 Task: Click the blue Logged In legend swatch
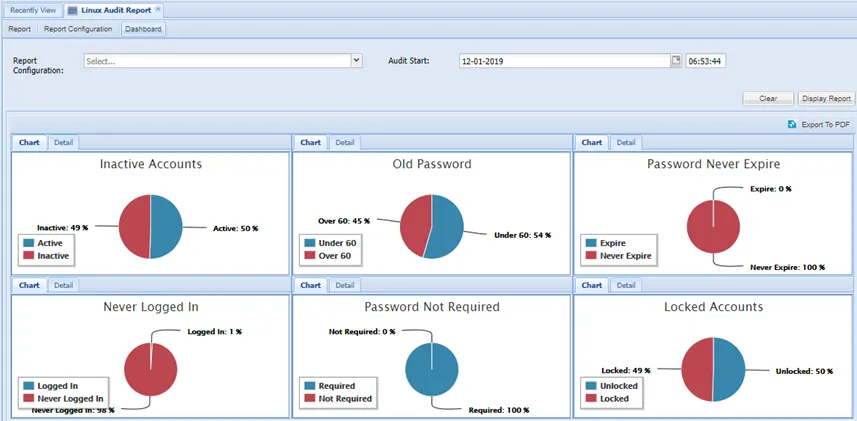pos(28,385)
